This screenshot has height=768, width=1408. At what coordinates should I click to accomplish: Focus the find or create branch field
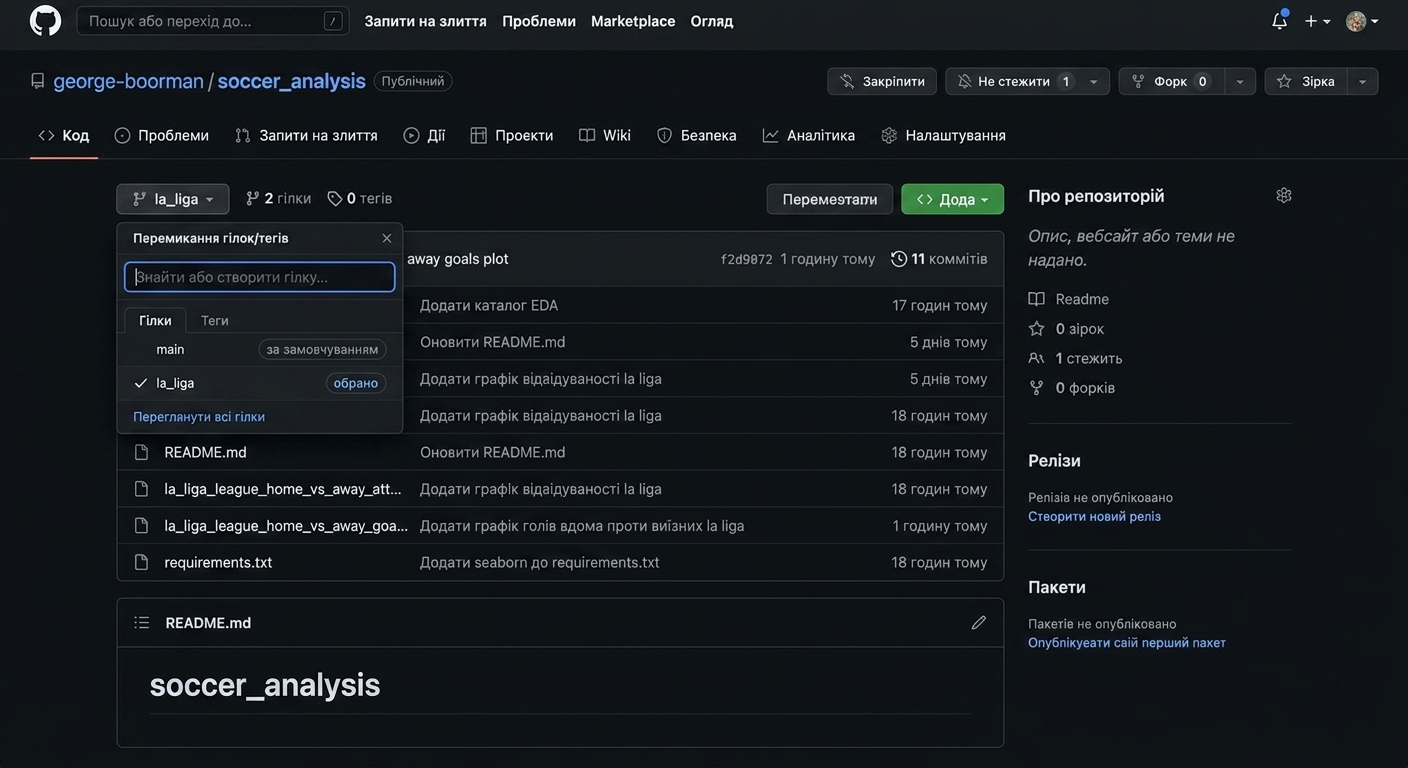(x=260, y=277)
